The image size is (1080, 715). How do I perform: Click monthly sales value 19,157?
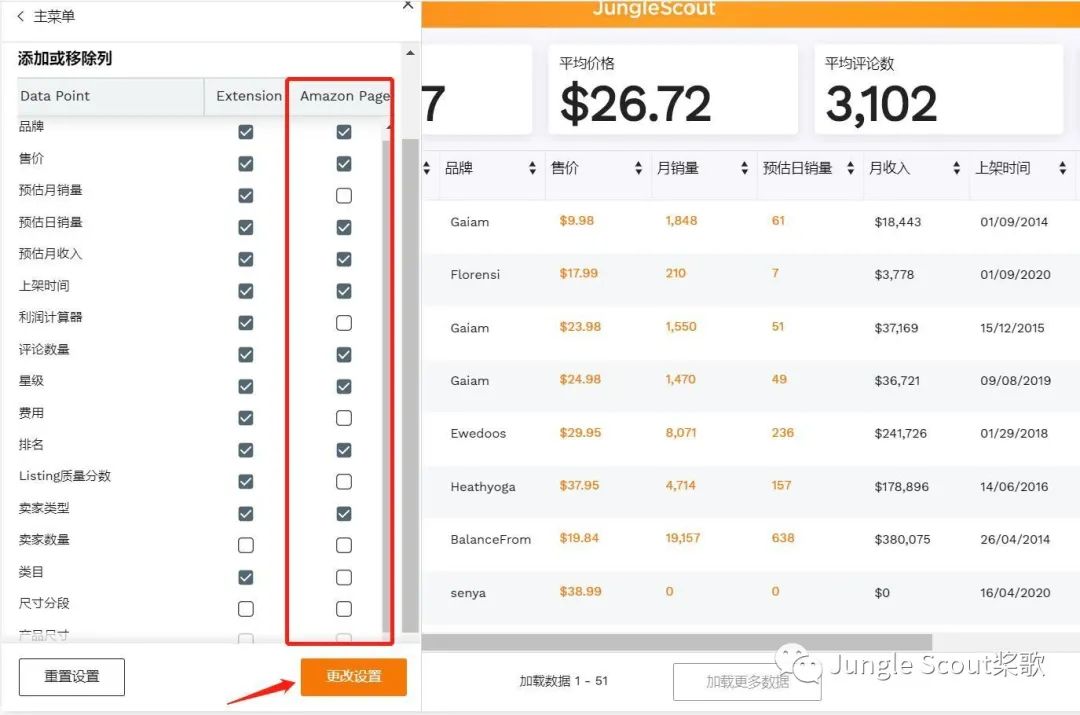(683, 539)
